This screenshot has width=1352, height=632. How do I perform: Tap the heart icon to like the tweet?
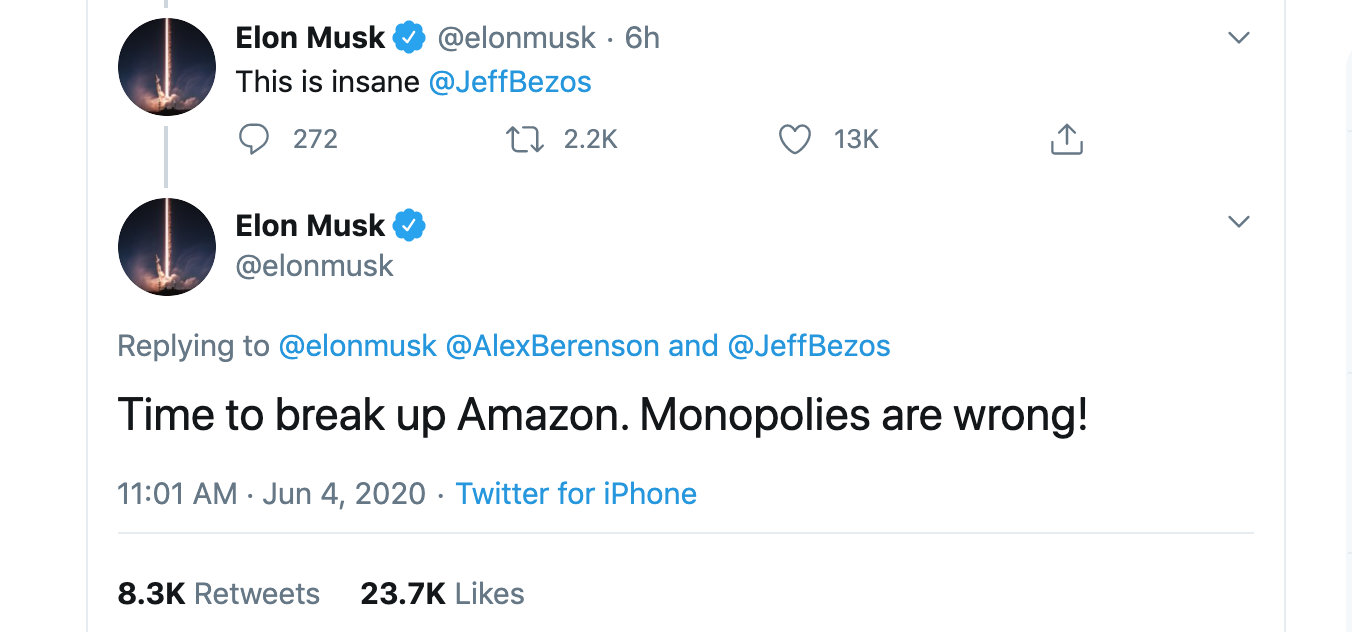pyautogui.click(x=795, y=139)
